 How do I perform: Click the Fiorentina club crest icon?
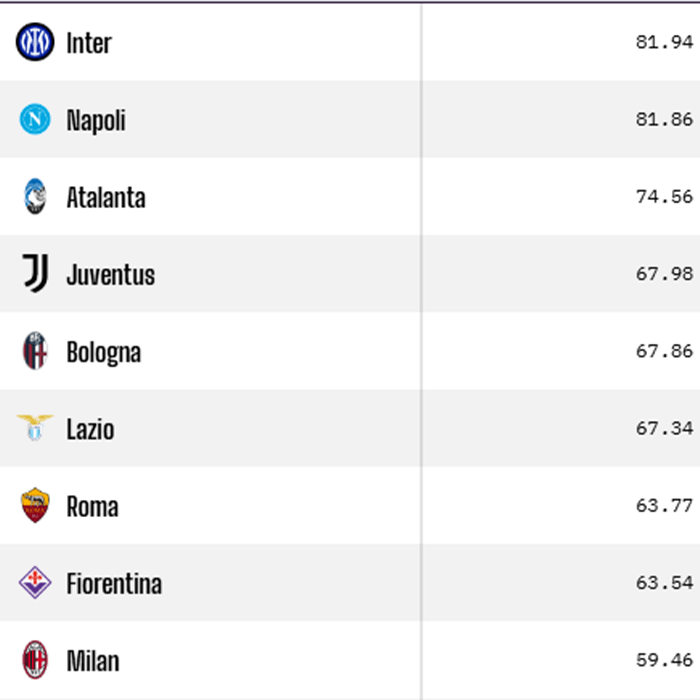(35, 583)
